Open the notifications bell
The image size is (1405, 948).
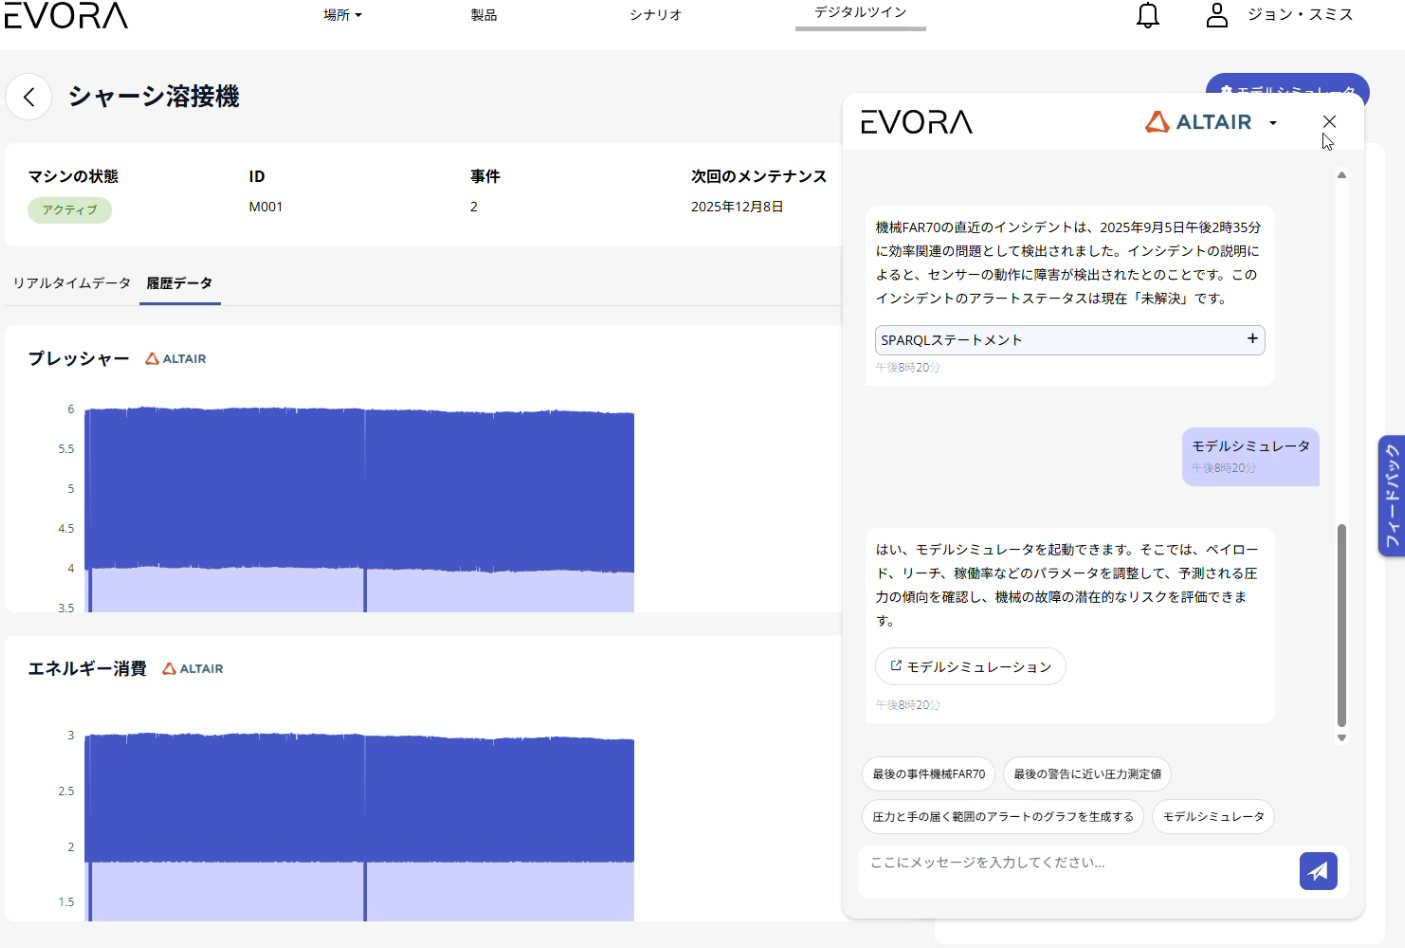coord(1148,15)
